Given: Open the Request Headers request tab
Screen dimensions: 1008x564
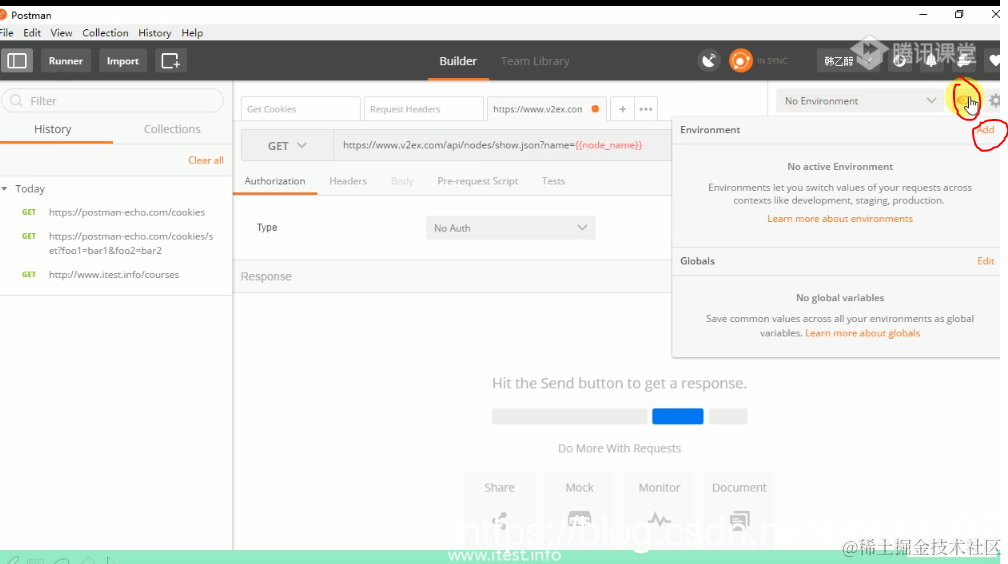Looking at the screenshot, I should [x=423, y=109].
